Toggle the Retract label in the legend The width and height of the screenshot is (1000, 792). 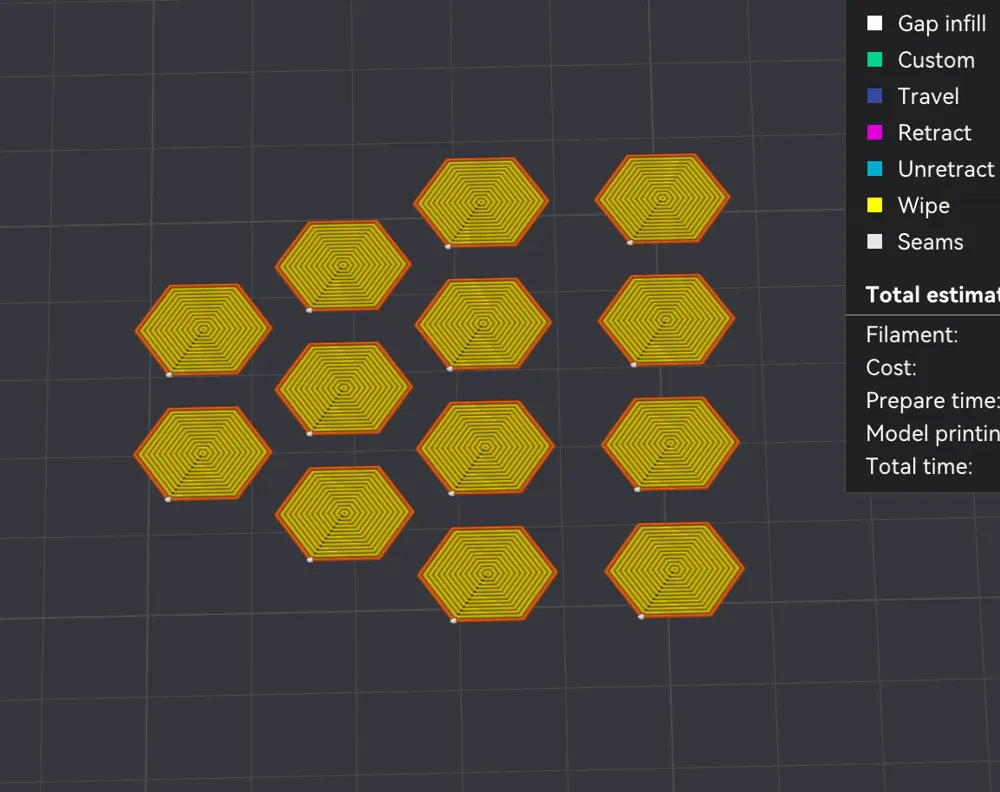point(934,133)
